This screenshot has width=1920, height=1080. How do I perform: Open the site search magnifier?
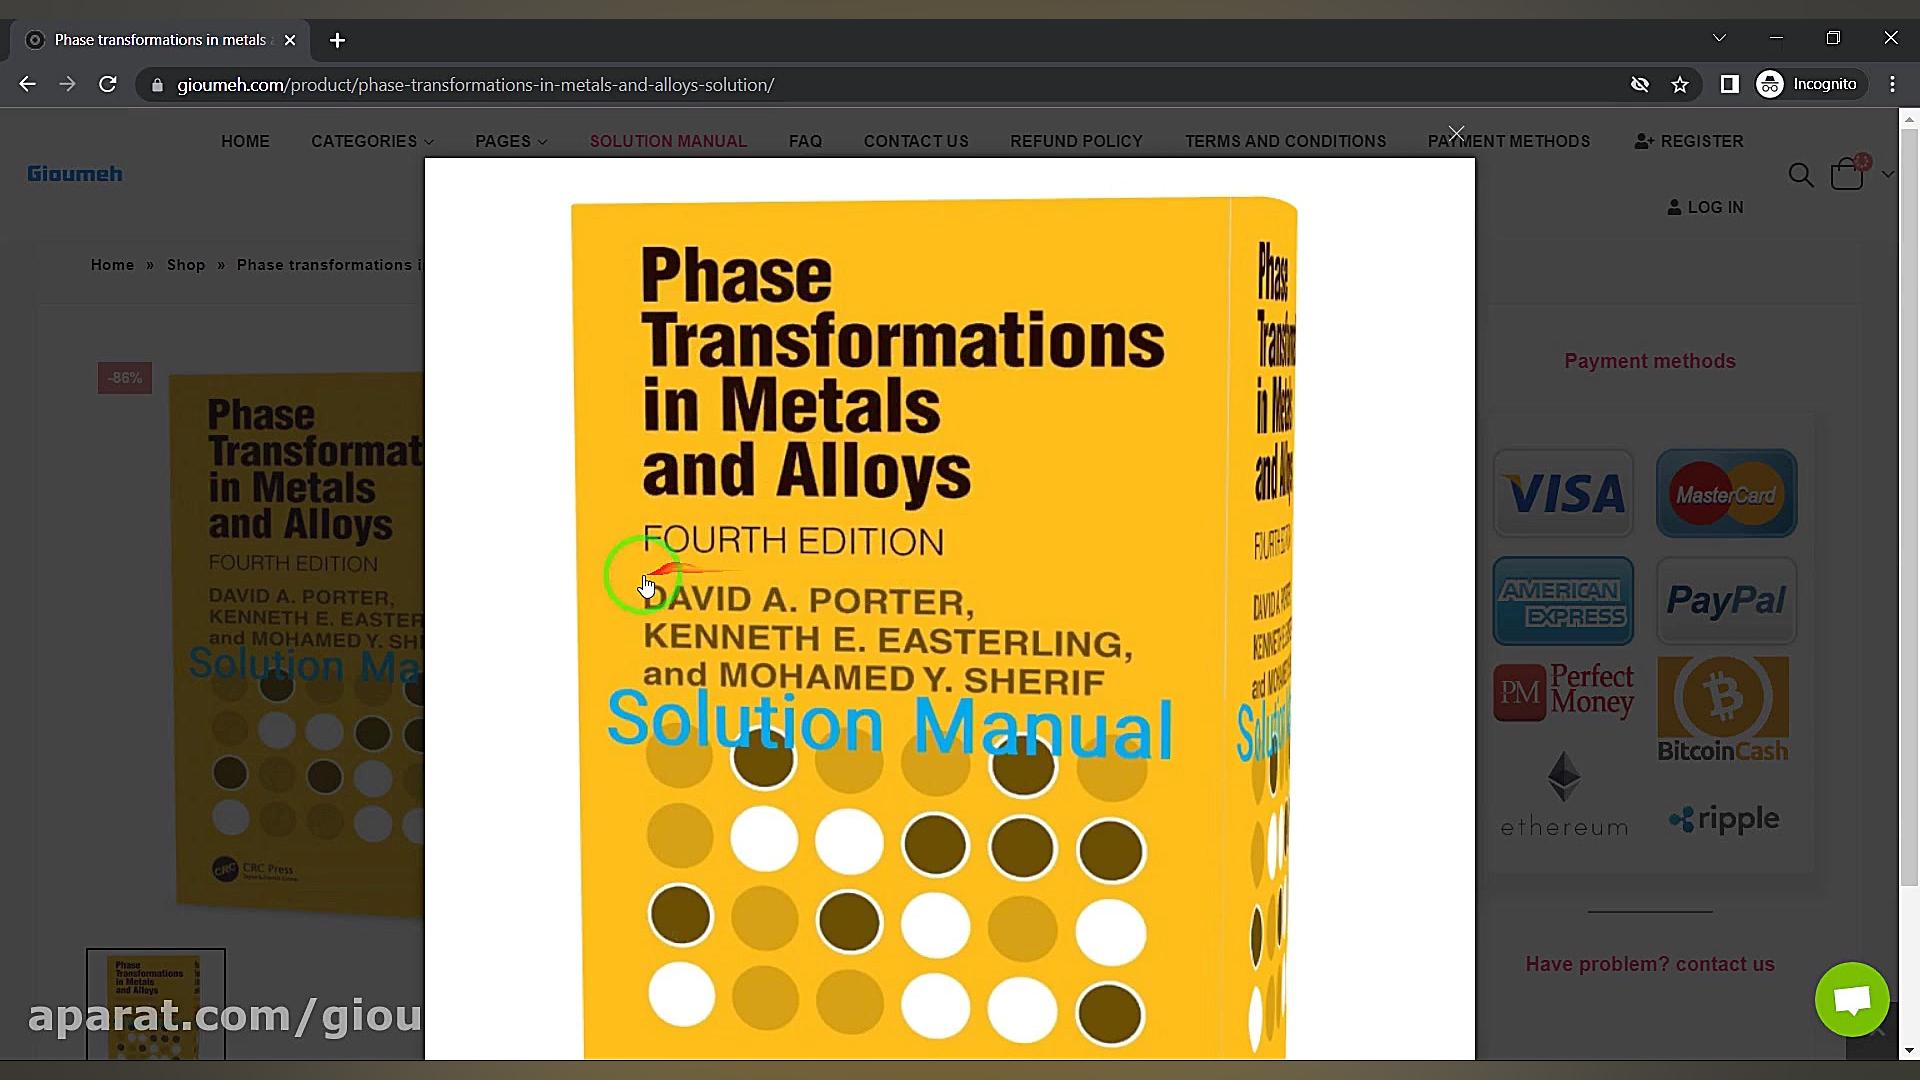[1800, 175]
